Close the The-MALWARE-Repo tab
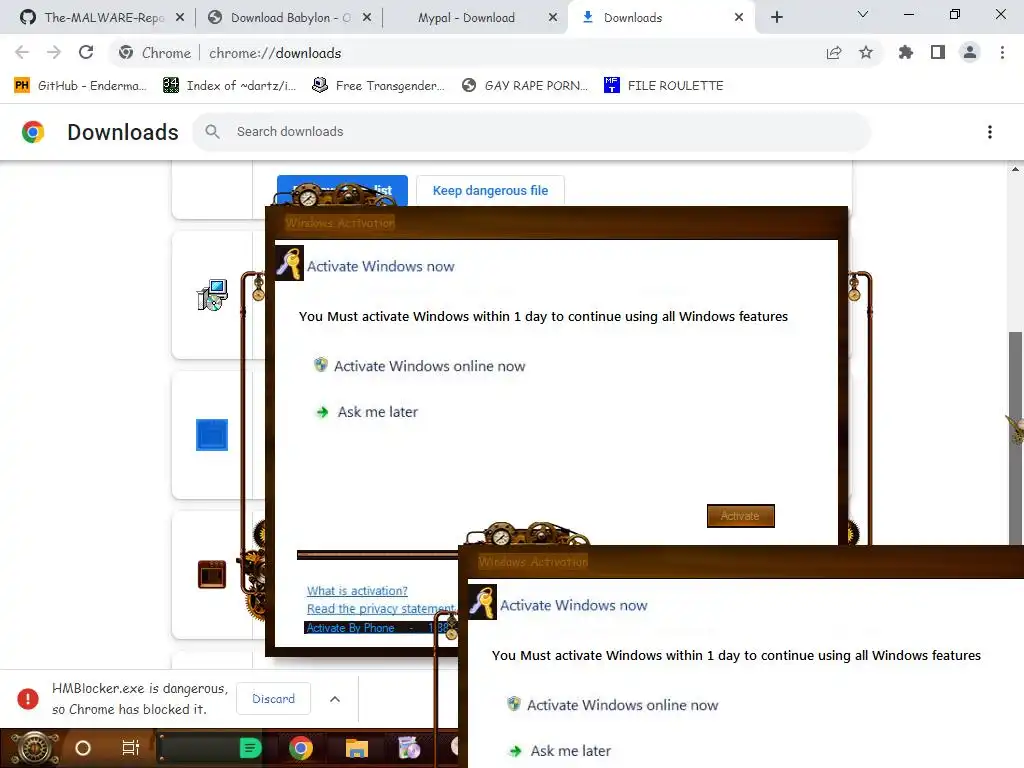 click(x=180, y=18)
